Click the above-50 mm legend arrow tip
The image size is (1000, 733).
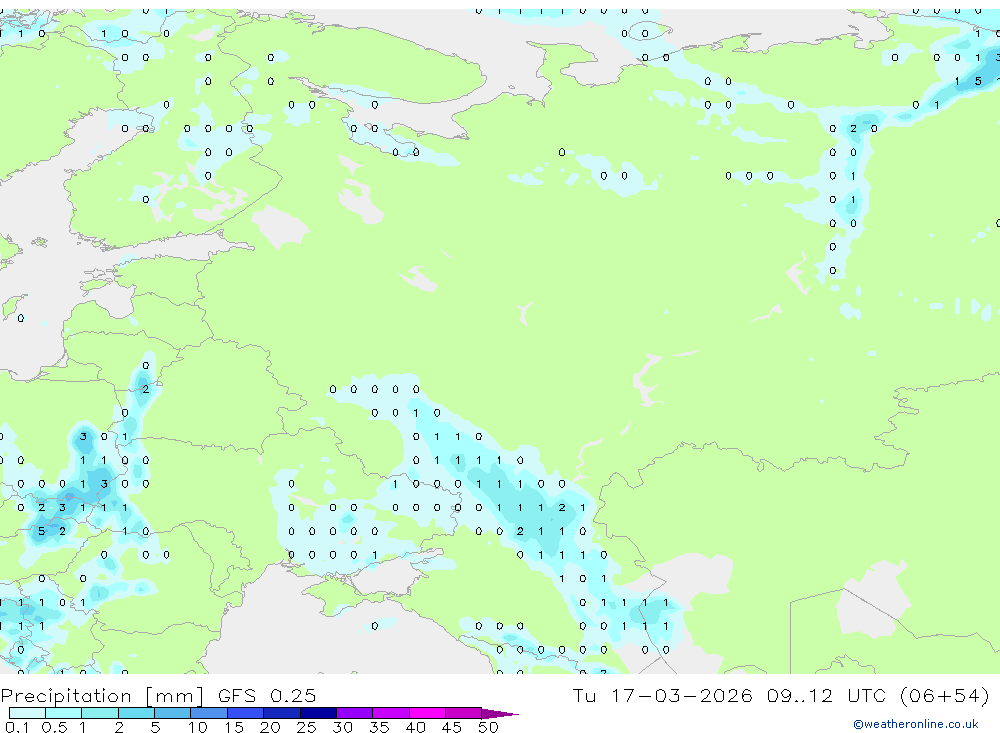[500, 714]
